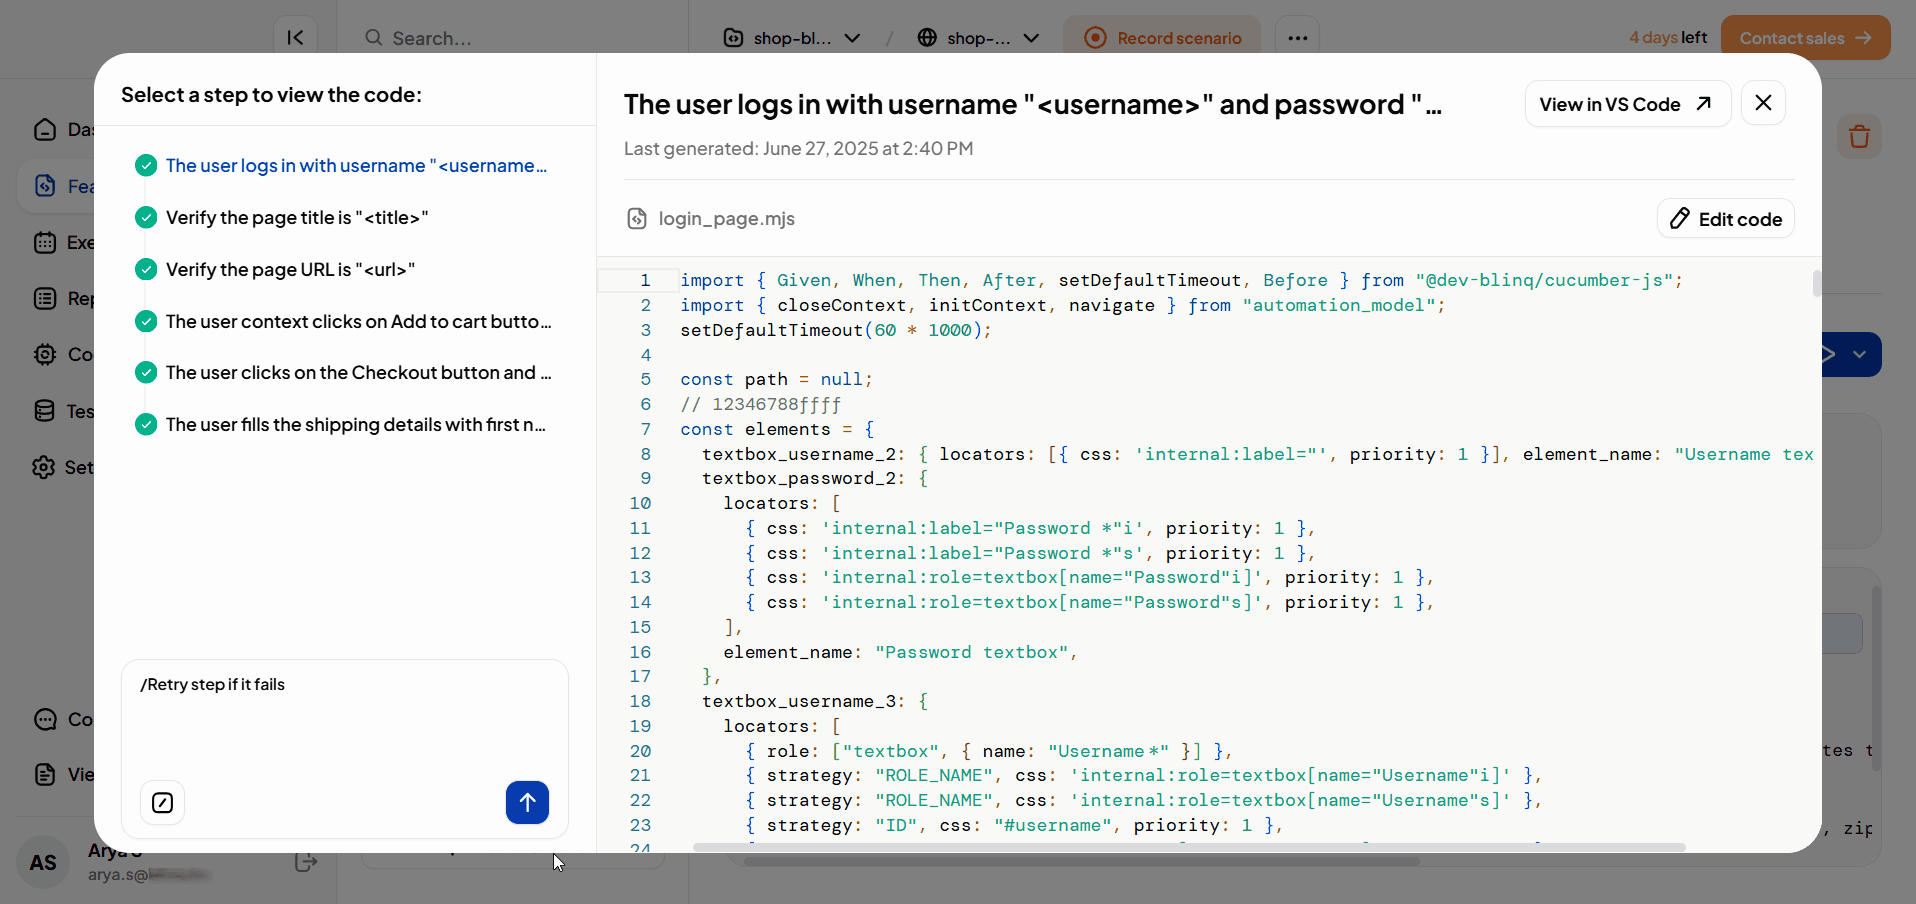This screenshot has height=904, width=1916.
Task: Open View in VS Code
Action: [x=1626, y=104]
